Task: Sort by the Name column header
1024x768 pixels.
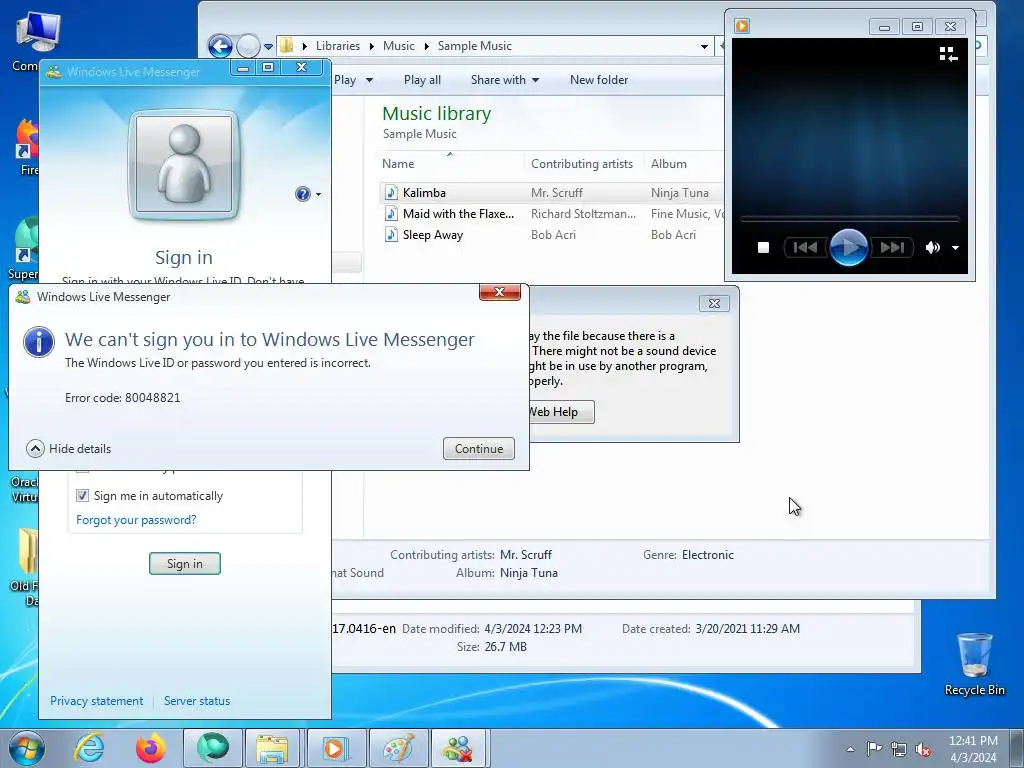Action: coord(451,164)
